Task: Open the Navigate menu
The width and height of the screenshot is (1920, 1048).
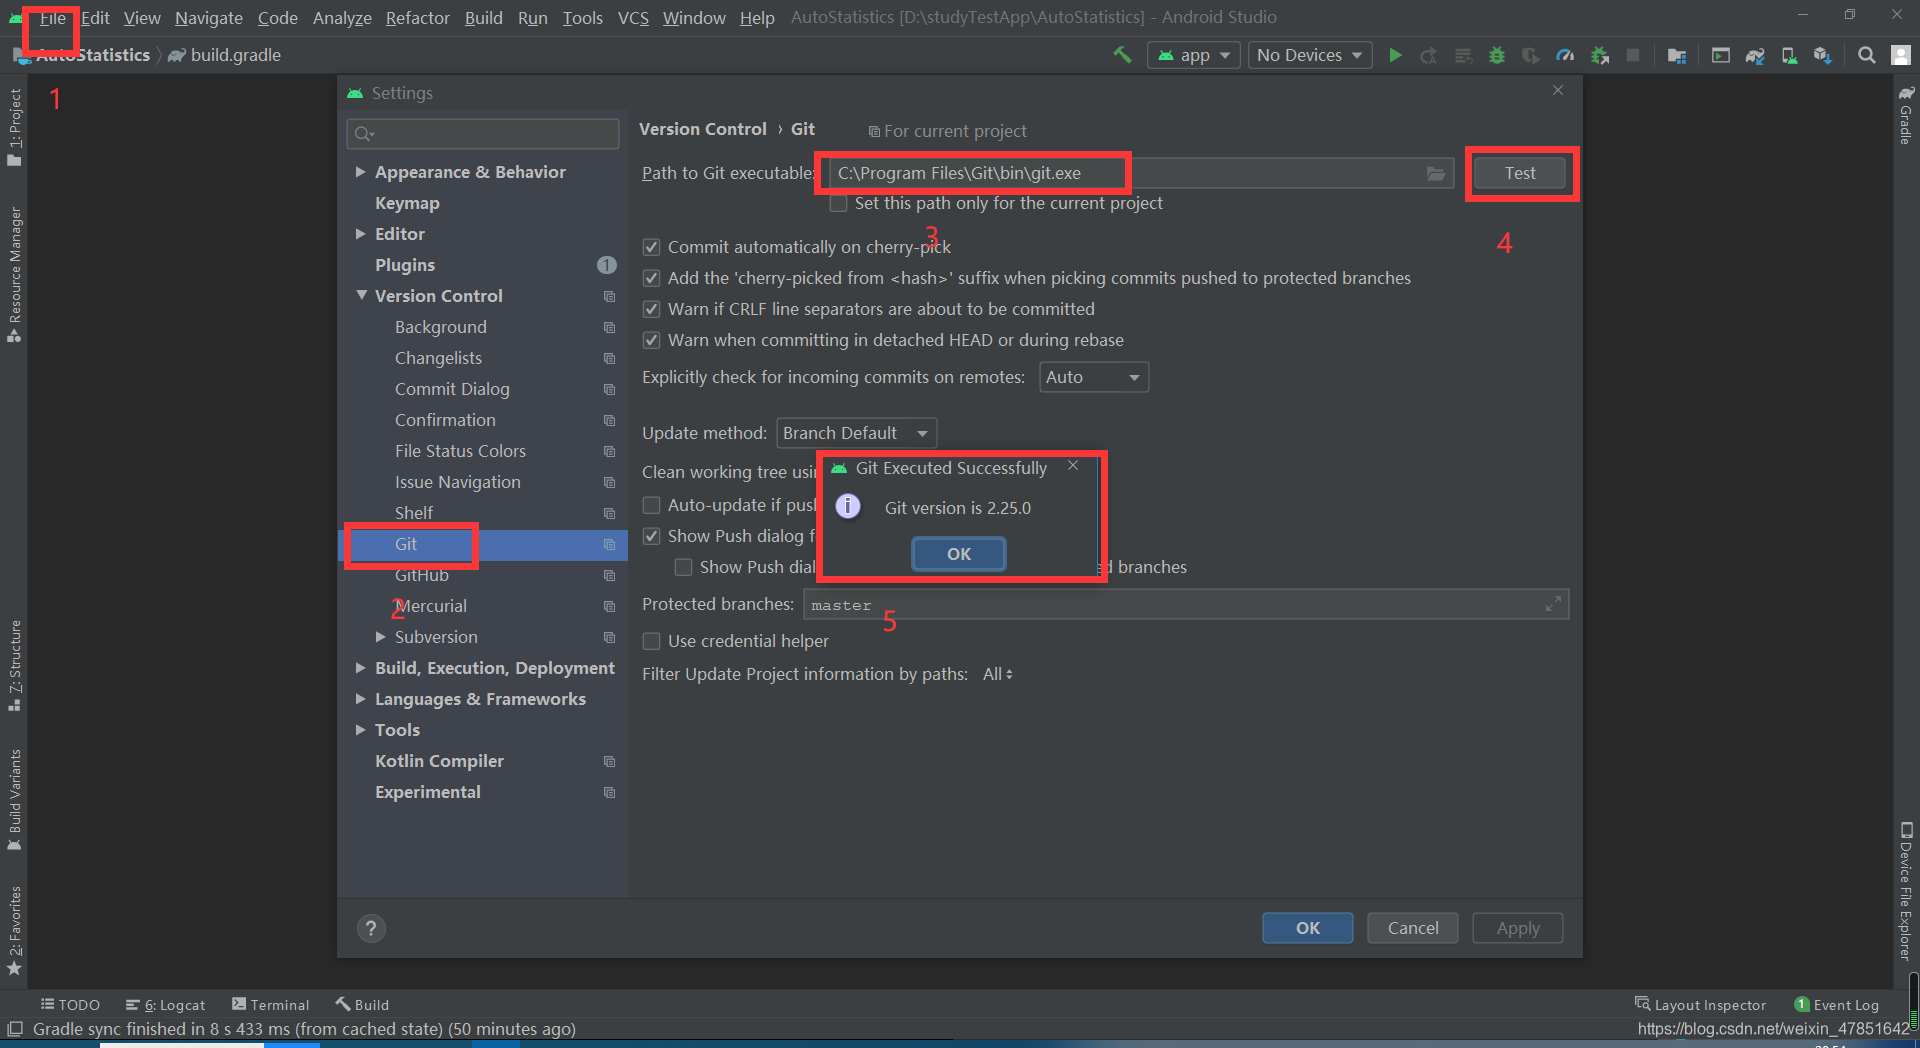Action: [209, 18]
